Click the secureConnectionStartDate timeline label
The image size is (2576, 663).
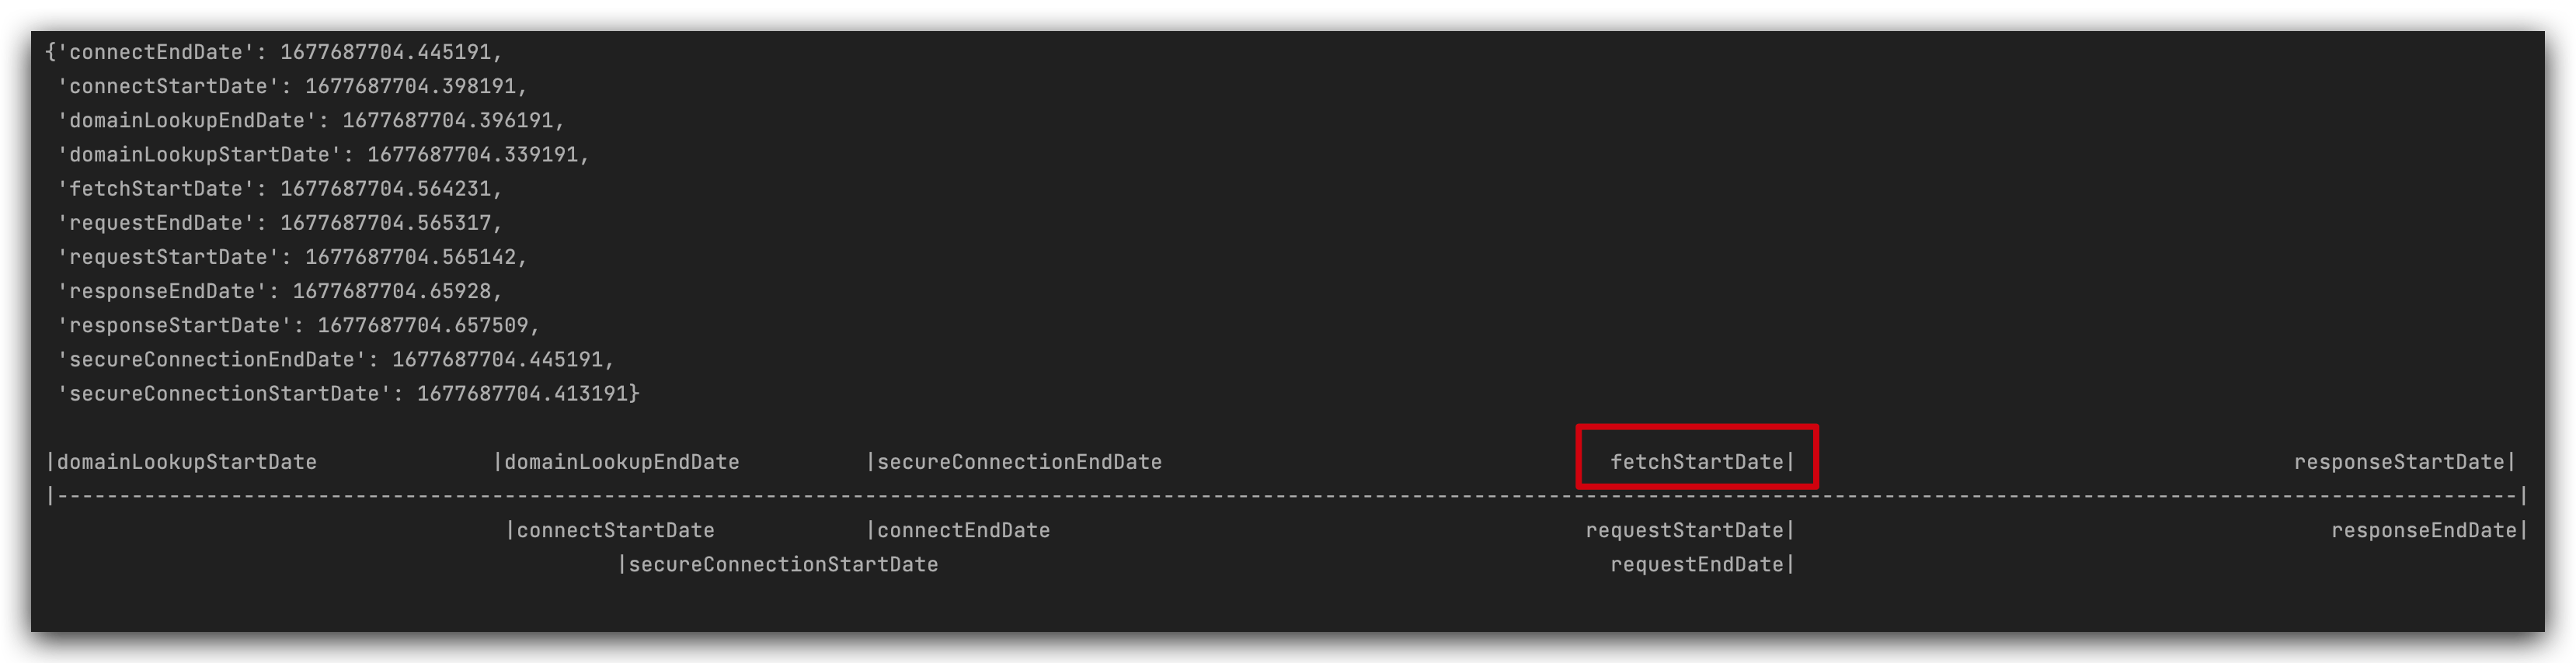[x=783, y=564]
